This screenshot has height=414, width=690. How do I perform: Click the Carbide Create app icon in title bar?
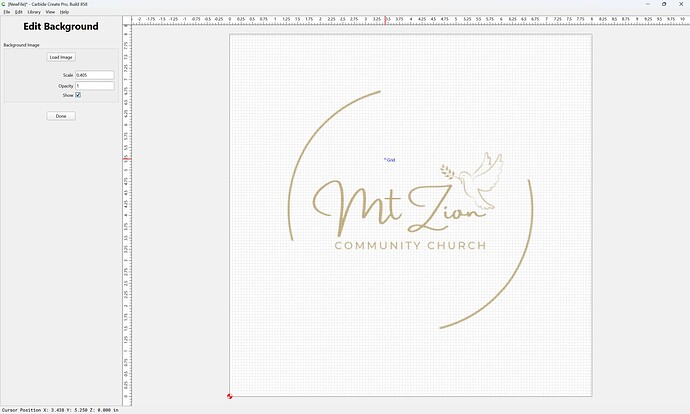(4, 4)
